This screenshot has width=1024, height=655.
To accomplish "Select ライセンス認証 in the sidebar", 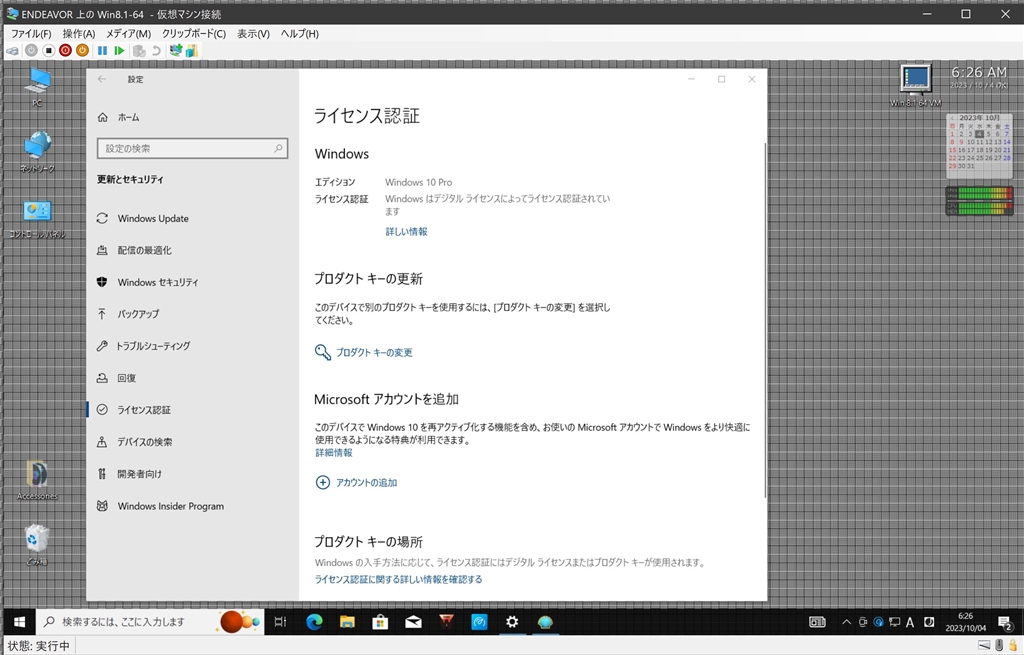I will coord(193,410).
